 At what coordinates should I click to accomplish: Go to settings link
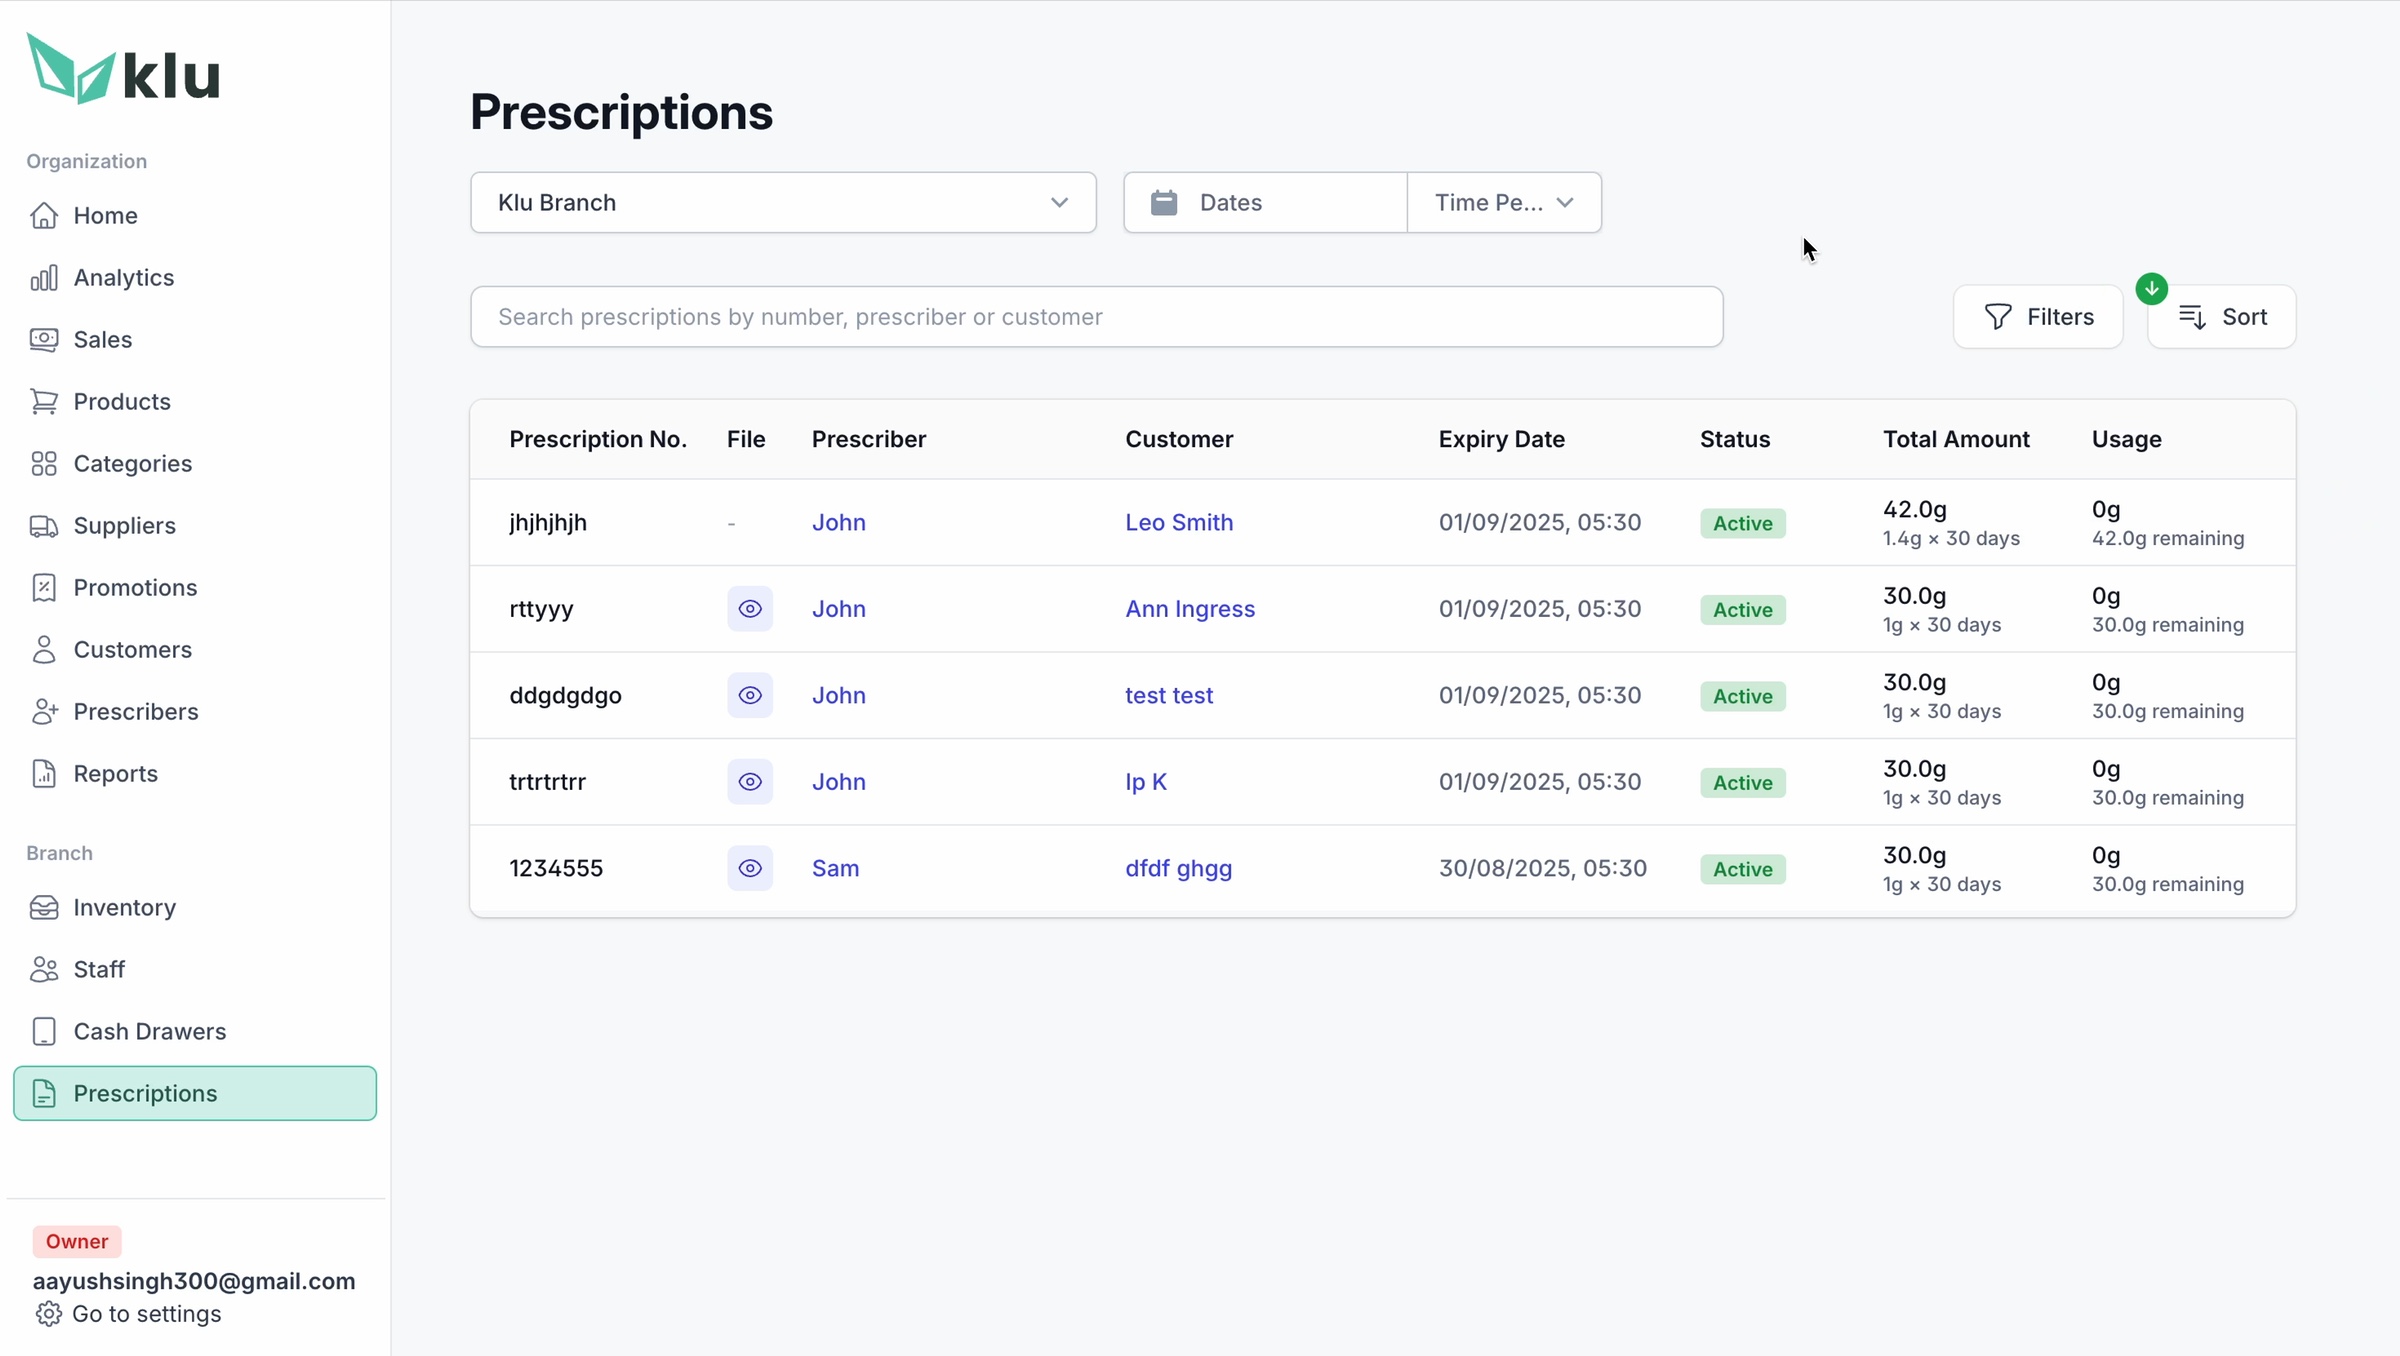[147, 1314]
